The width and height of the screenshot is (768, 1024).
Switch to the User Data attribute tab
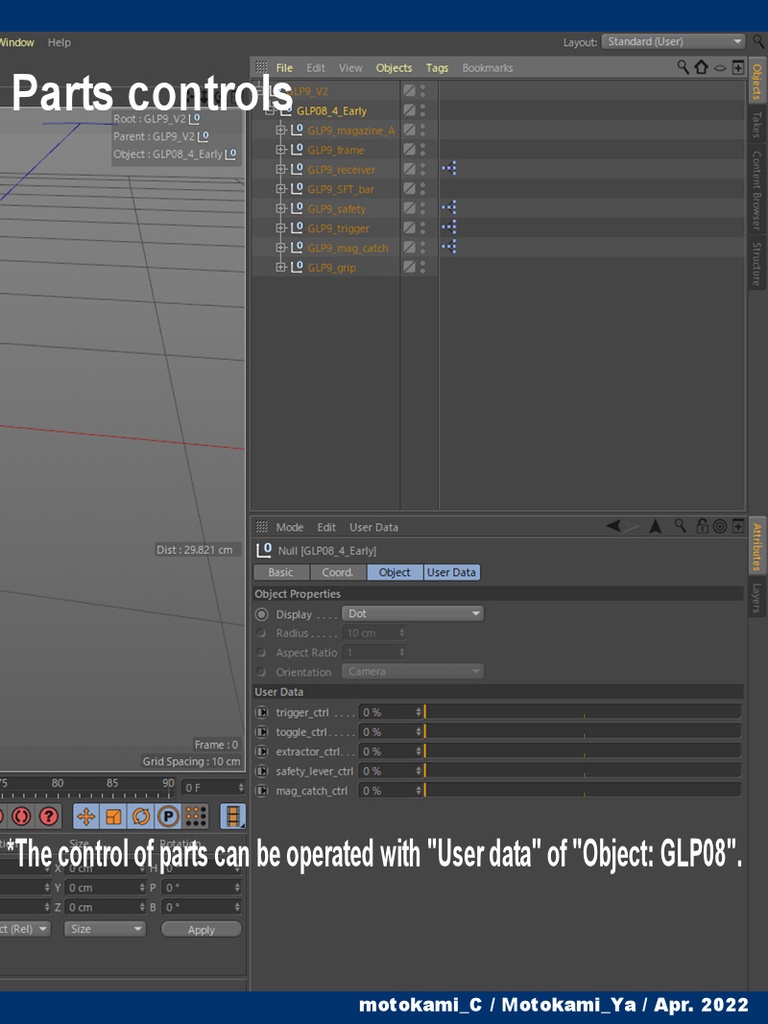451,572
